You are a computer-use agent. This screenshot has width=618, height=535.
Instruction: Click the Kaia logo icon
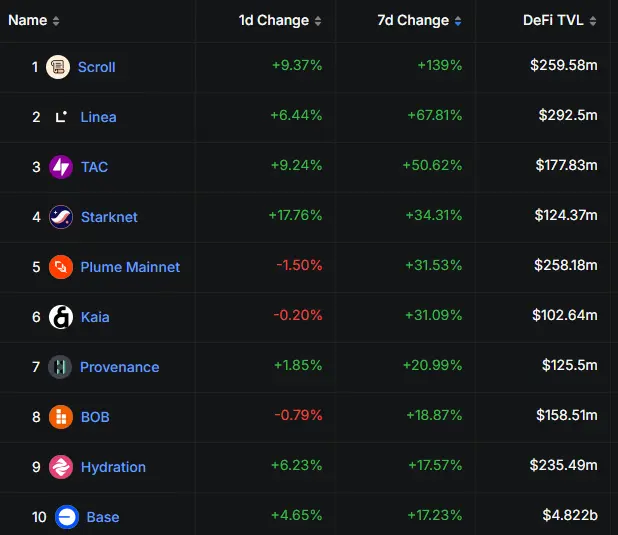(61, 317)
